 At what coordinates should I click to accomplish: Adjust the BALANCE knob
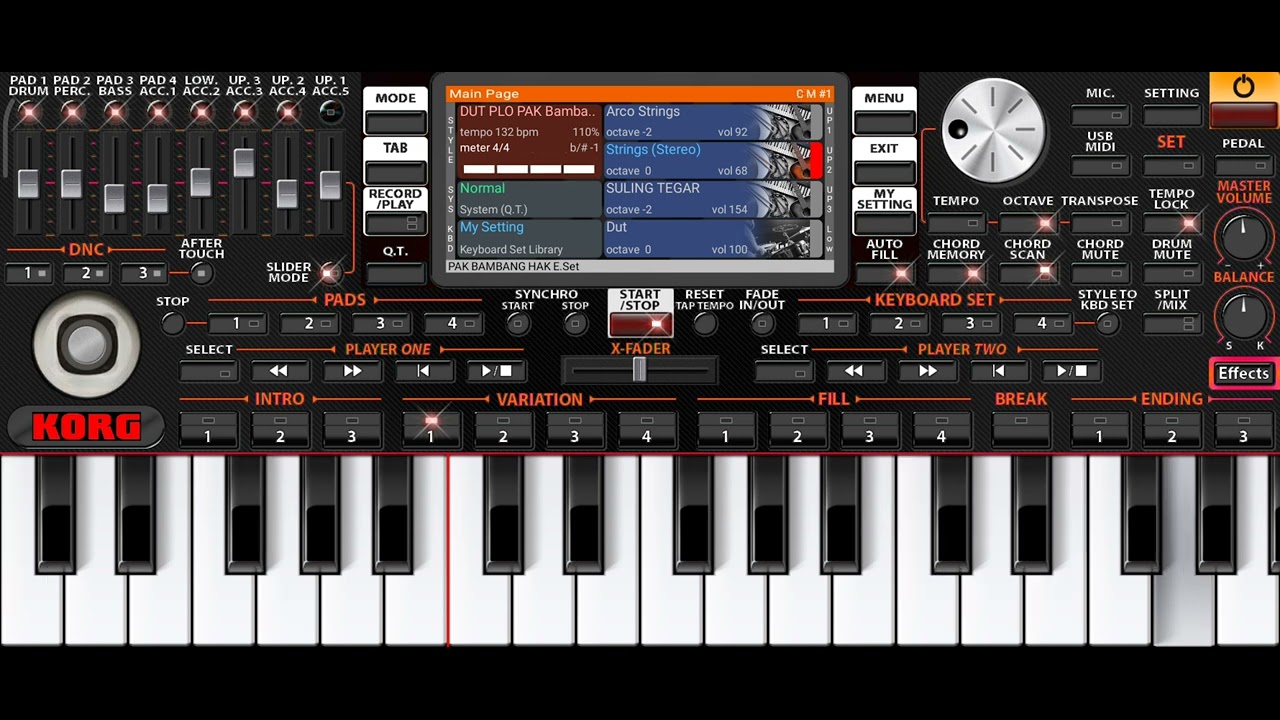1244,315
